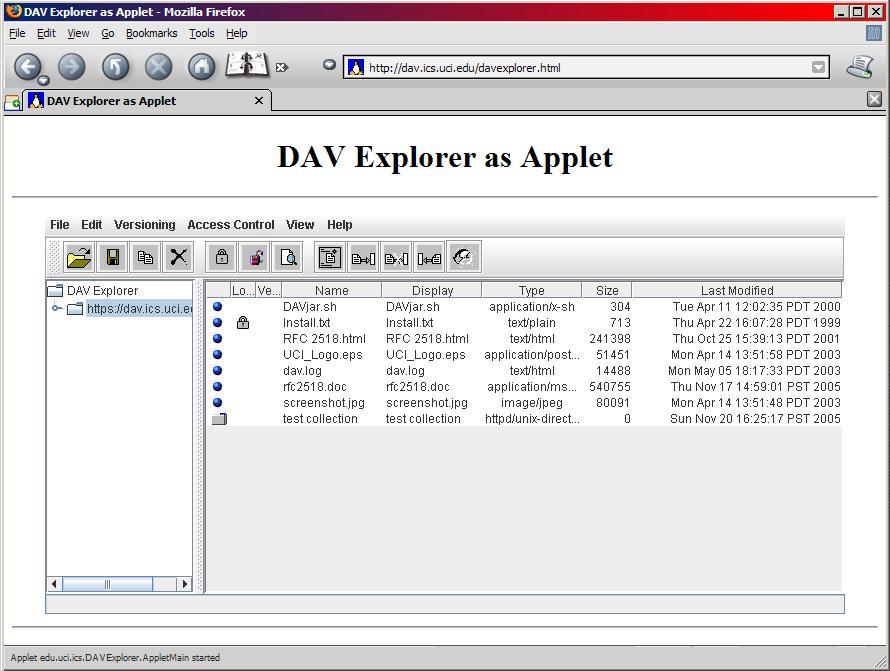The width and height of the screenshot is (890, 671).
Task: Click the Last Modified column header
Action: [737, 290]
